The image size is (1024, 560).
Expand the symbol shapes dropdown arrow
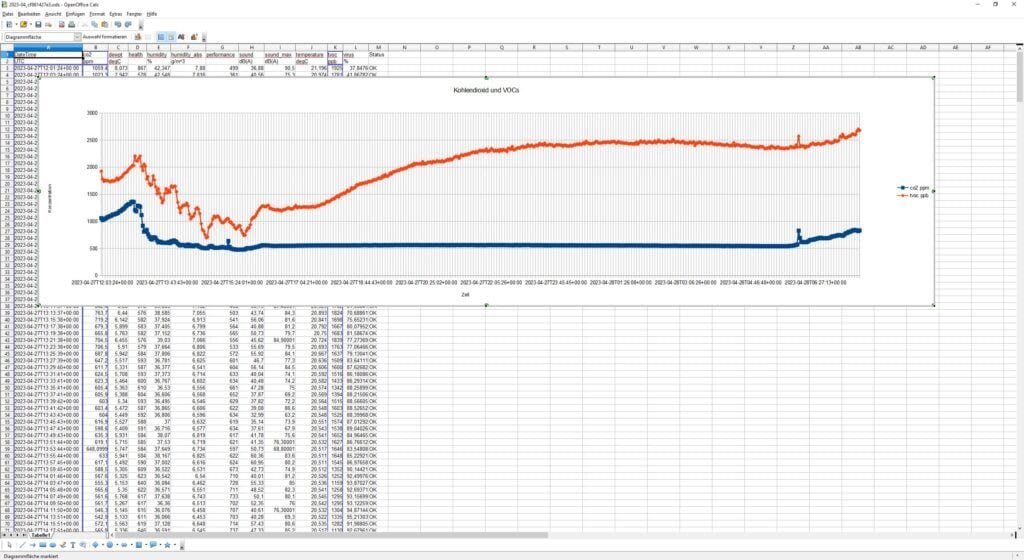pos(117,545)
